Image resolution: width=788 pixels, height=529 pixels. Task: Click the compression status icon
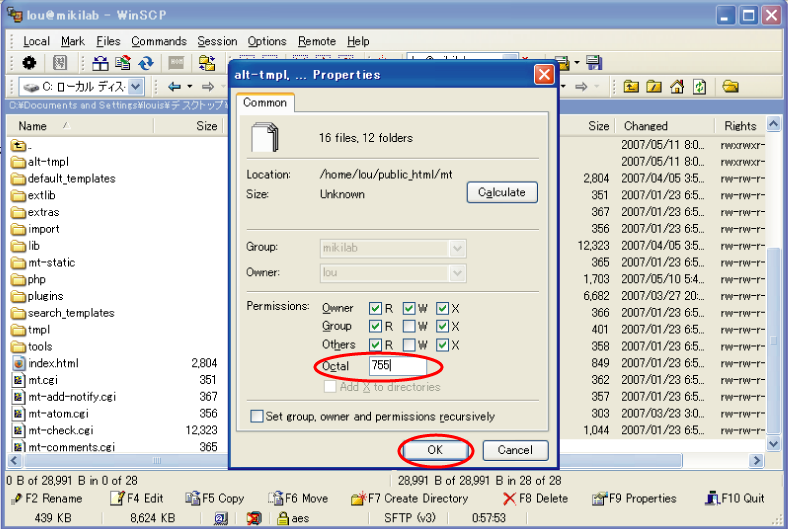click(x=254, y=518)
